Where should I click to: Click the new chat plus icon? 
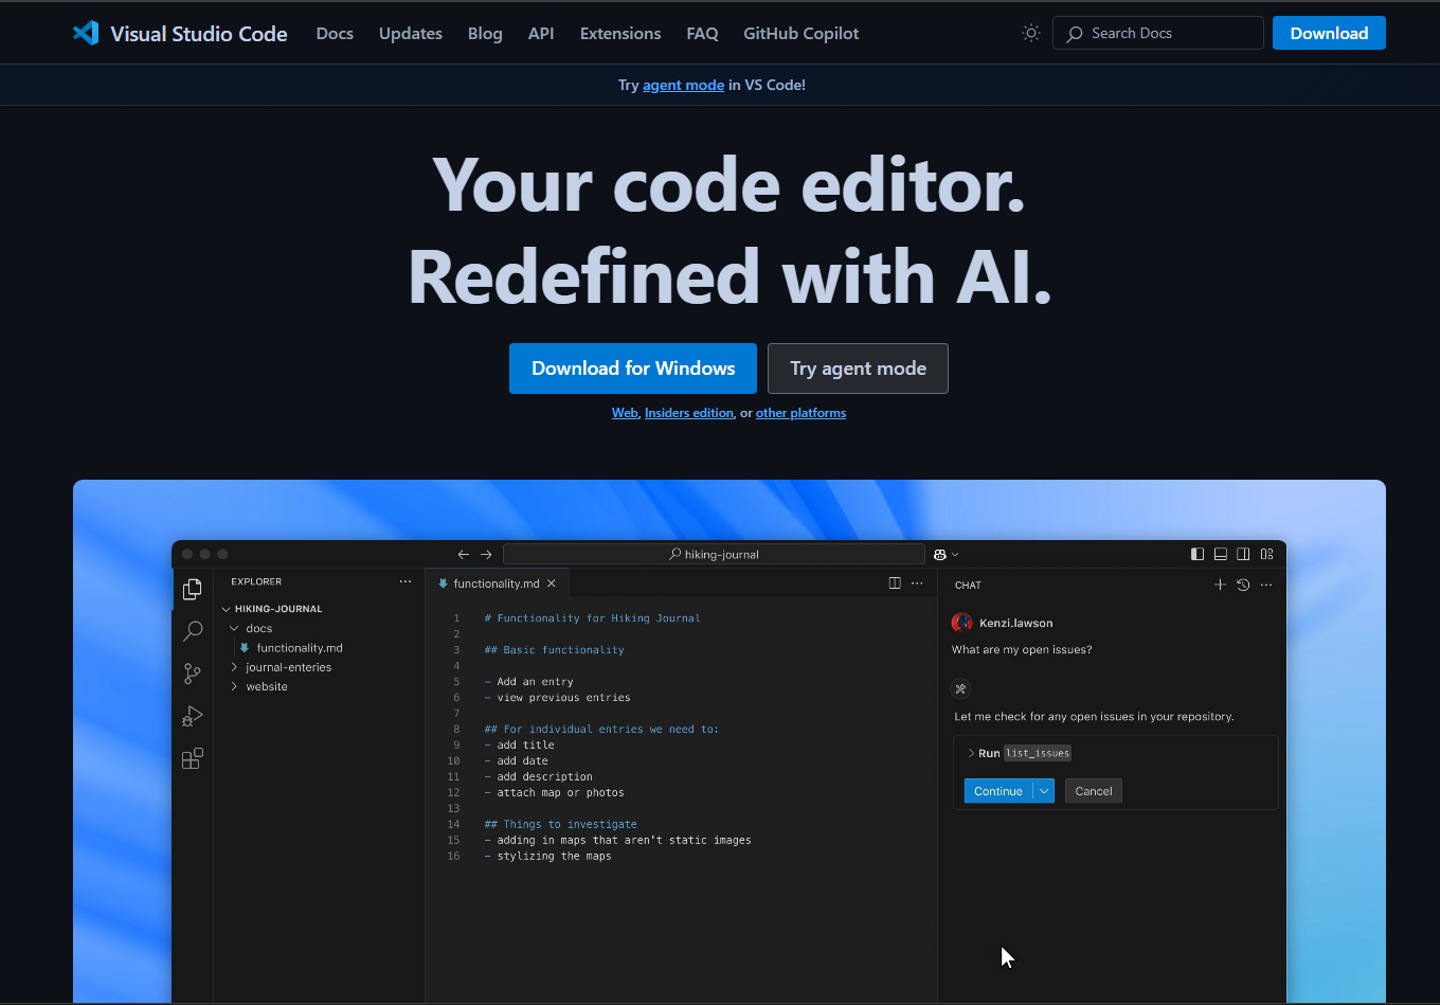click(1220, 585)
